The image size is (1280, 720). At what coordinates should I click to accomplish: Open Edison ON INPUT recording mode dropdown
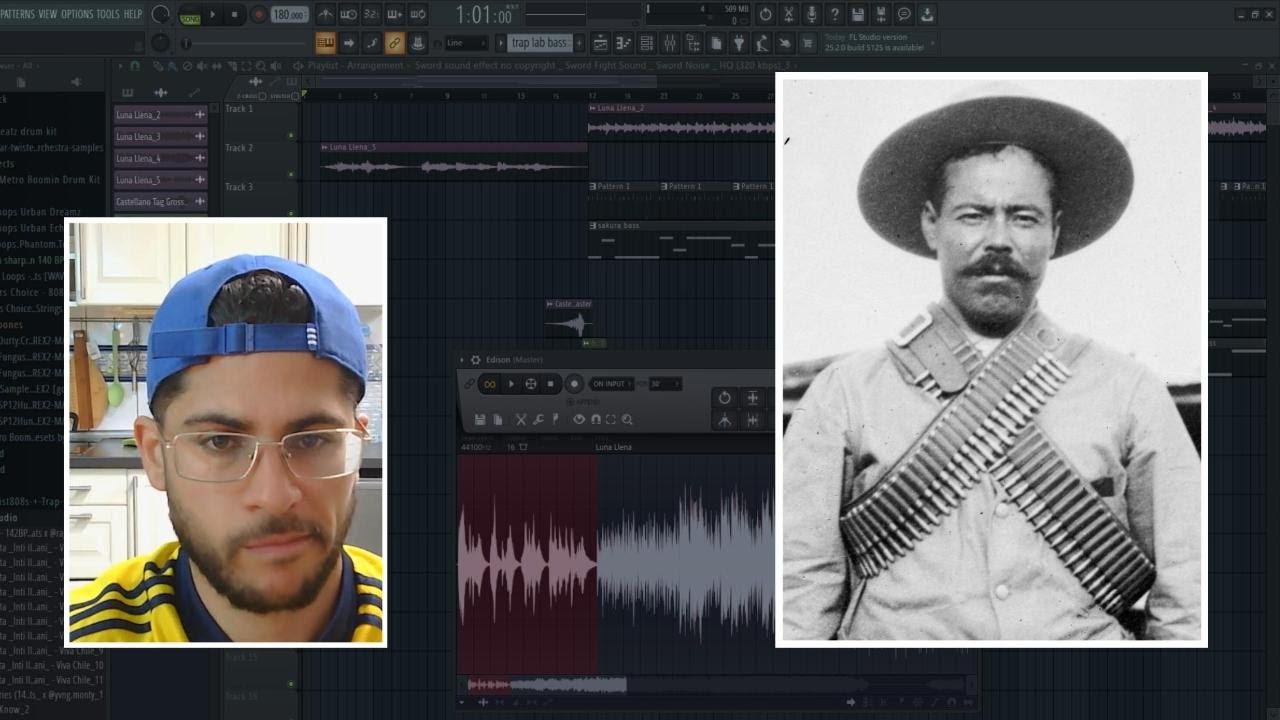[612, 384]
